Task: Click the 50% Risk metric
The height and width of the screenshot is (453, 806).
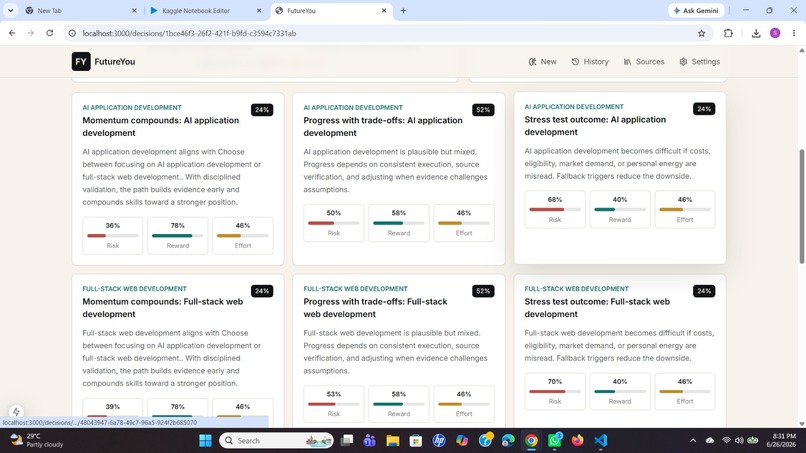Action: (334, 223)
